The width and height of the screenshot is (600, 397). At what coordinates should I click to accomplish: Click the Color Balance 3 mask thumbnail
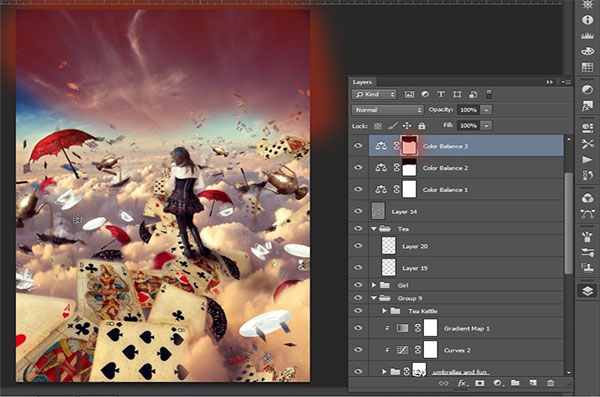(409, 145)
